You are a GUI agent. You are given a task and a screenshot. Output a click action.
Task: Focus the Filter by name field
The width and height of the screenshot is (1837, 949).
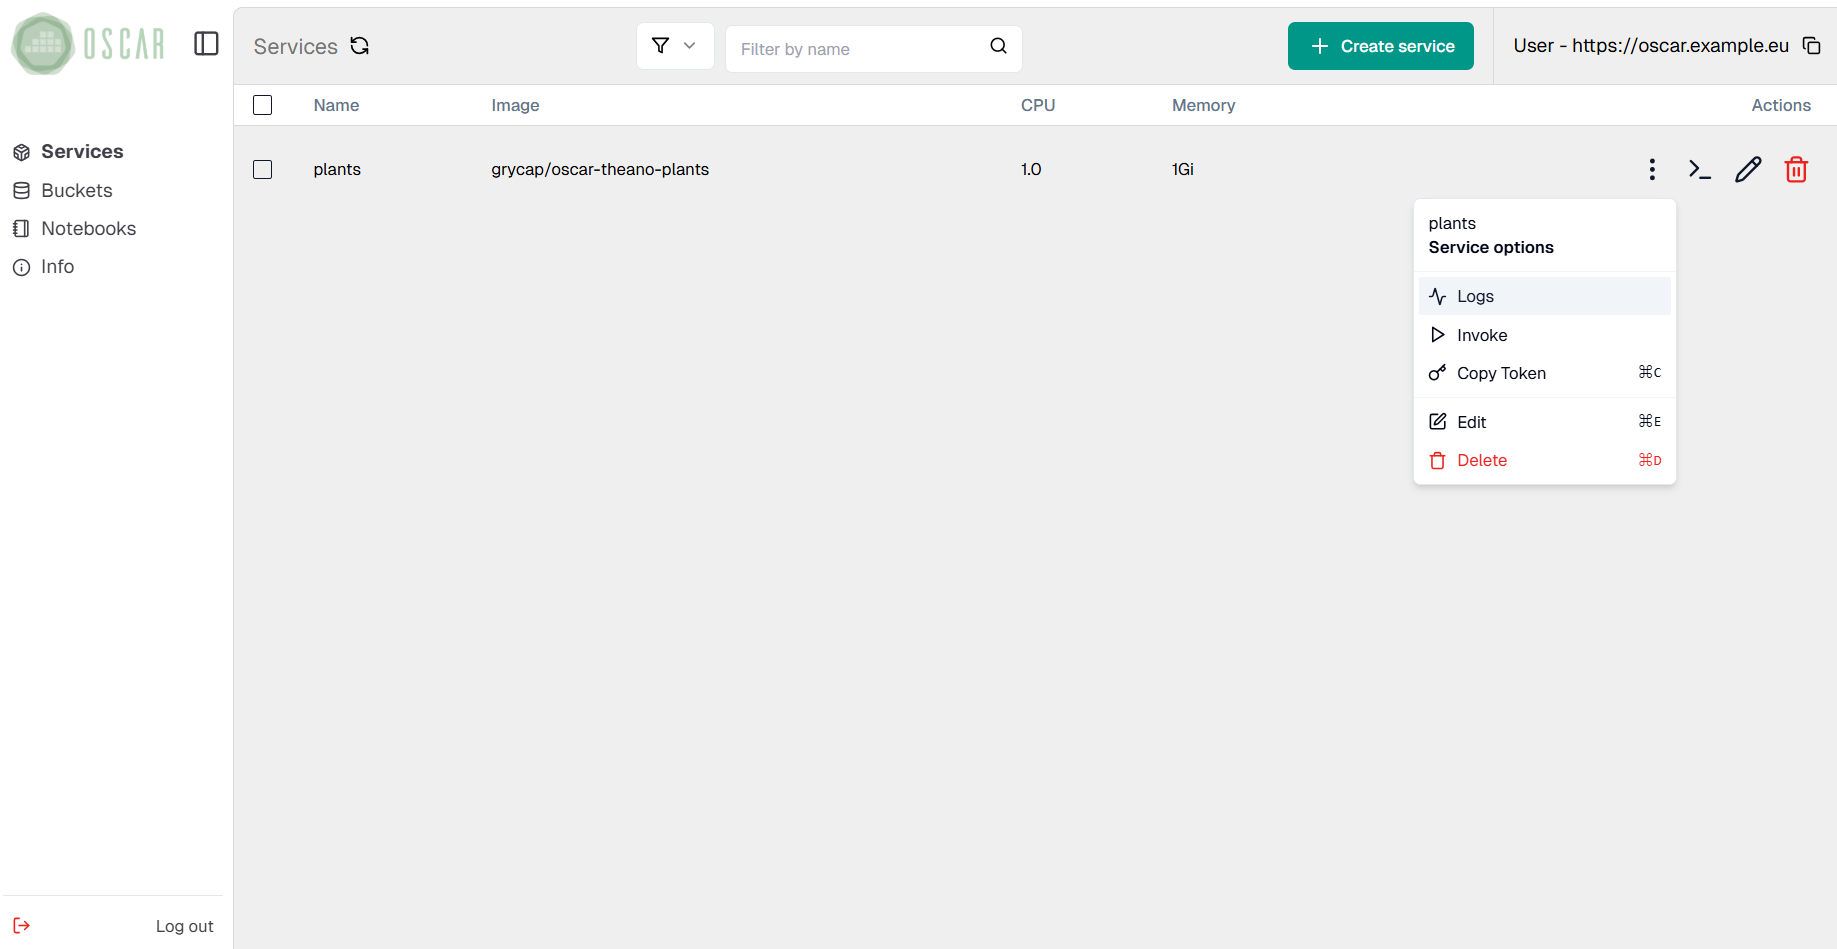pyautogui.click(x=858, y=49)
